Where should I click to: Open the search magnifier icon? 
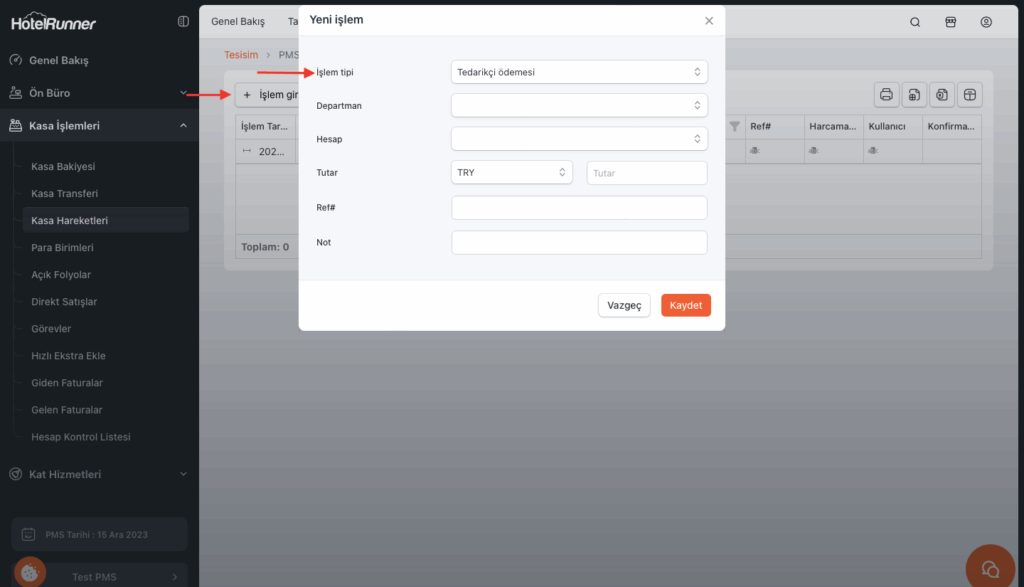[x=915, y=22]
